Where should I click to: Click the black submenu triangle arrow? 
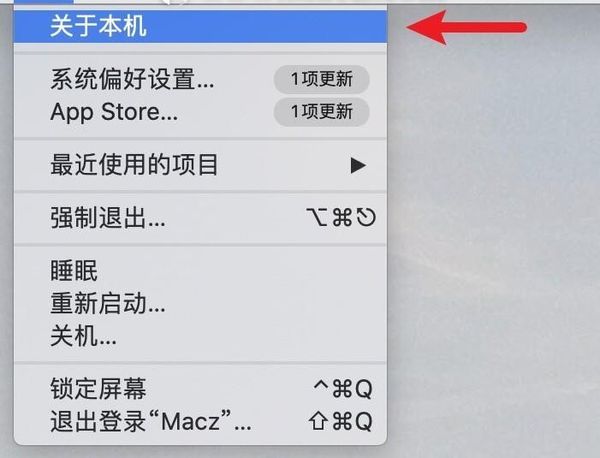pyautogui.click(x=358, y=166)
